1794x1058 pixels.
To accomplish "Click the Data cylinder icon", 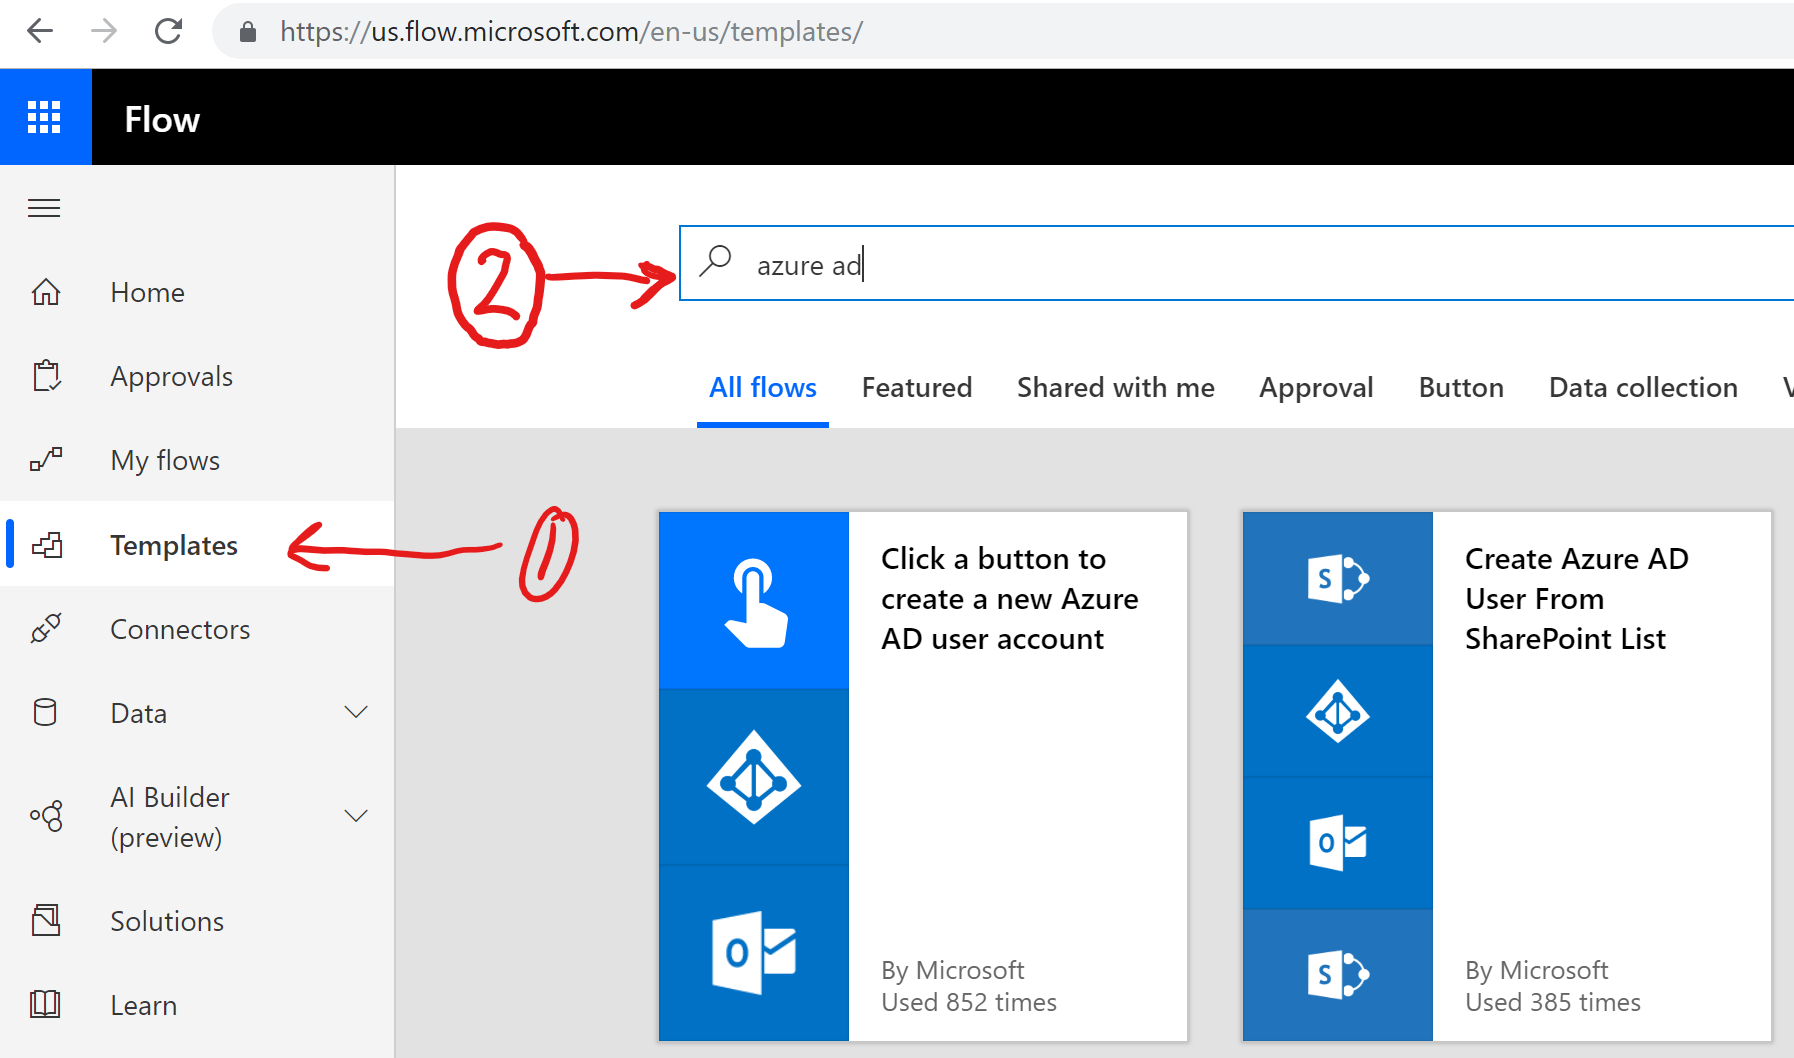I will pyautogui.click(x=45, y=713).
